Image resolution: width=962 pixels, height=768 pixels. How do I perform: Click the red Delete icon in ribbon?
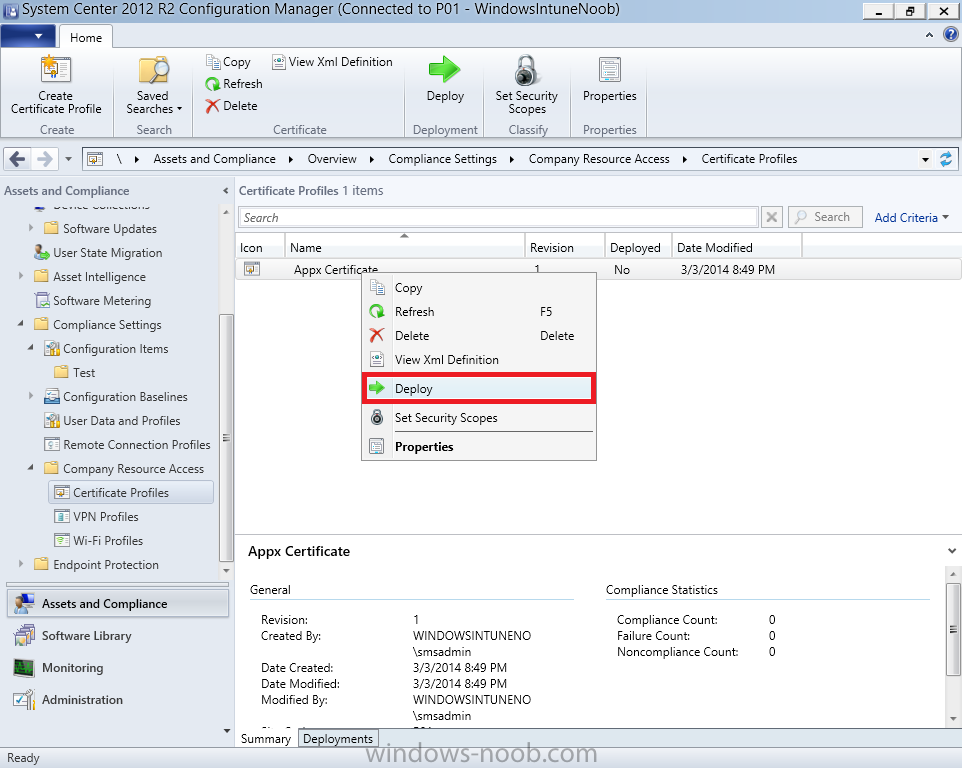(213, 106)
